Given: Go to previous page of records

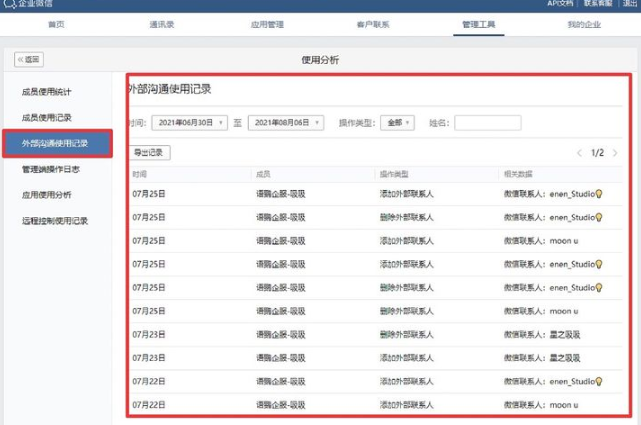Looking at the screenshot, I should (579, 153).
